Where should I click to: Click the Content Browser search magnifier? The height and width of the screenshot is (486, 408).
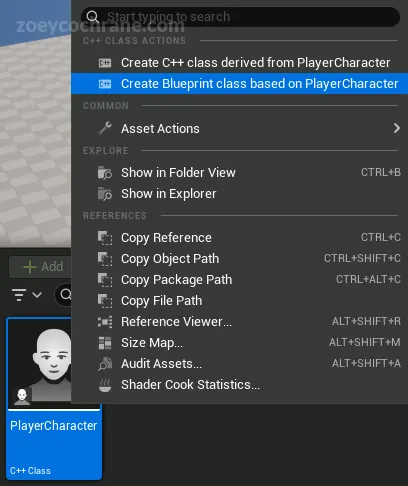tap(66, 294)
